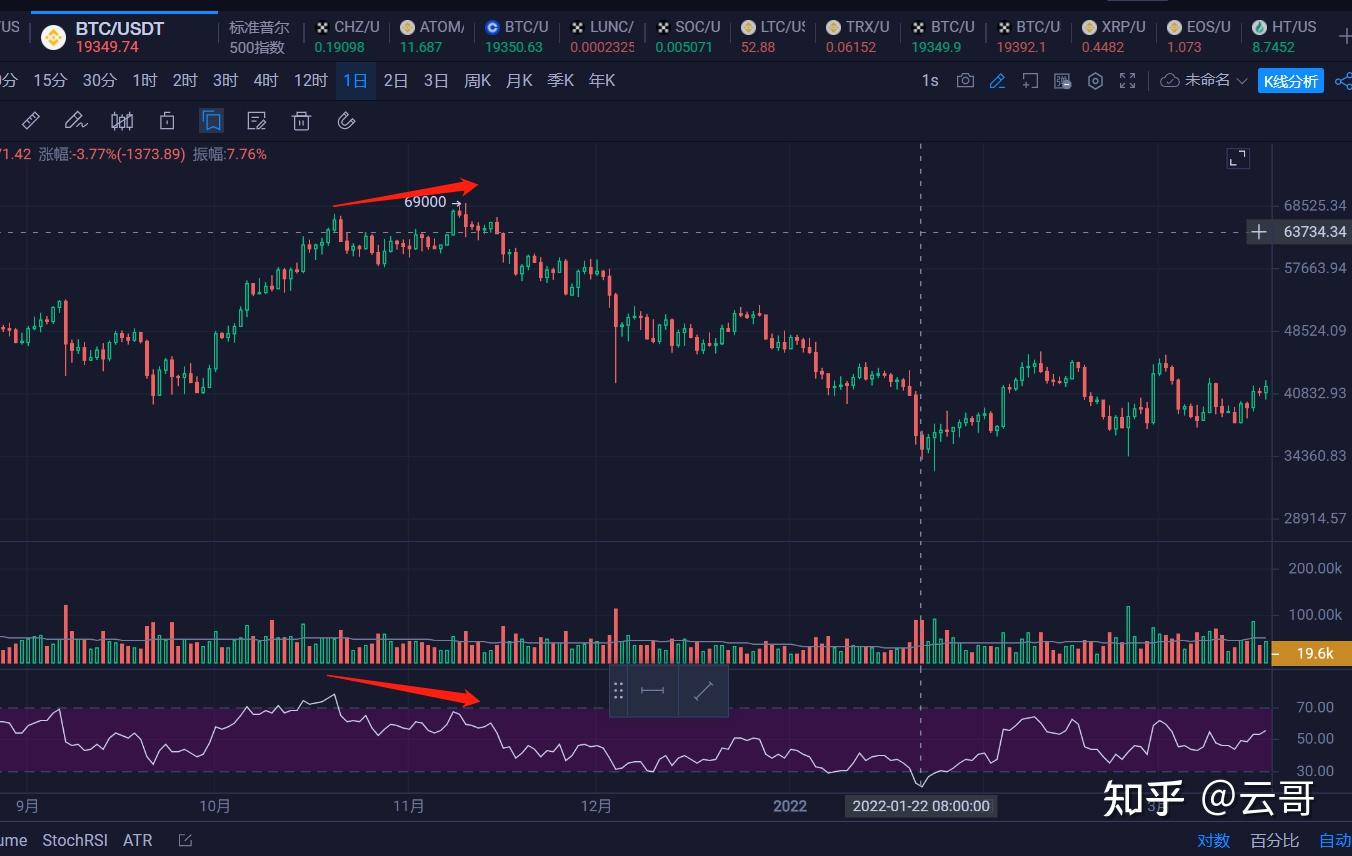Open chart settings via the hexagon gear icon
The image size is (1352, 856).
(1095, 80)
